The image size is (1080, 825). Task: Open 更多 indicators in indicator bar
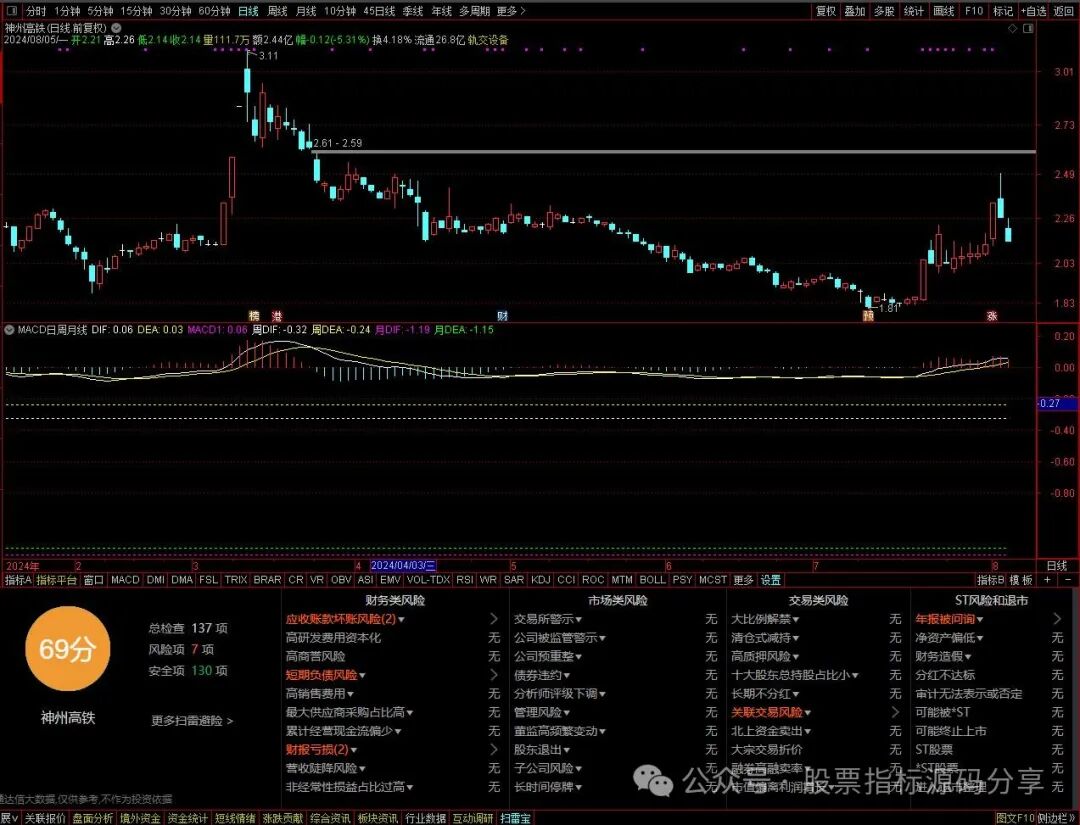[743, 581]
